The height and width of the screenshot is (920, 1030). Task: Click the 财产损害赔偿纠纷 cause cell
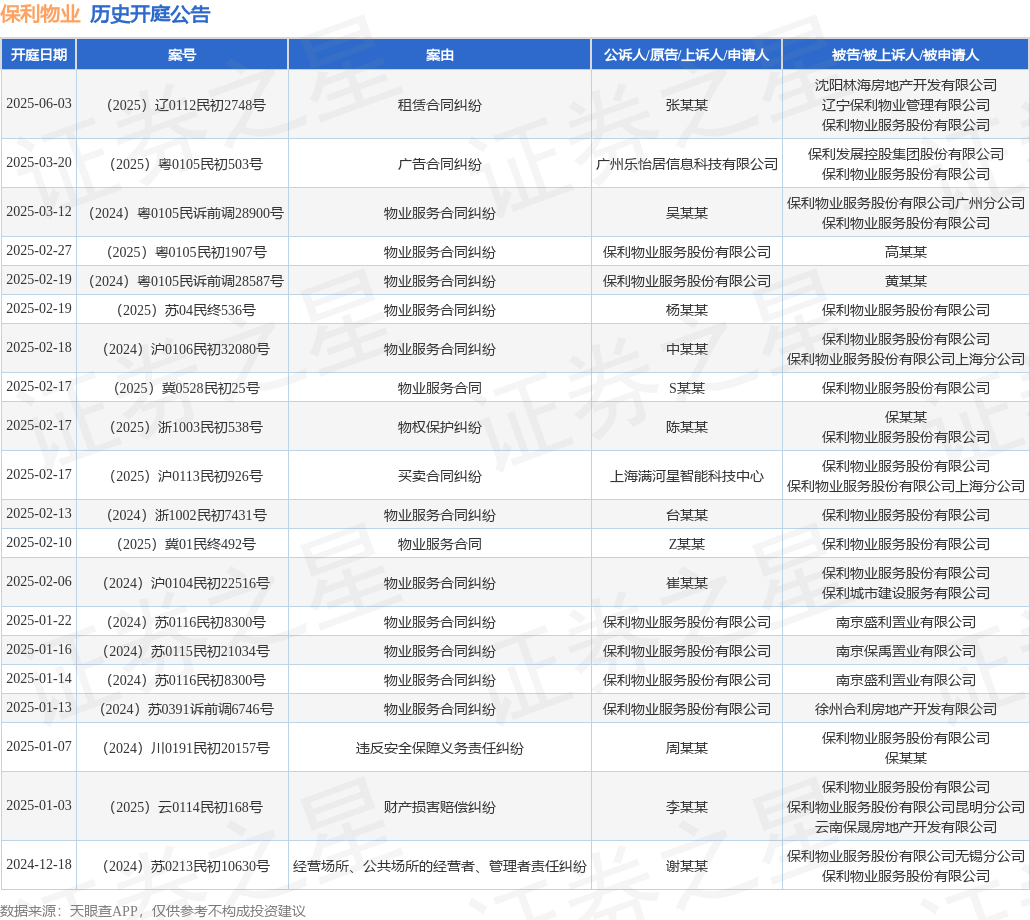point(439,807)
